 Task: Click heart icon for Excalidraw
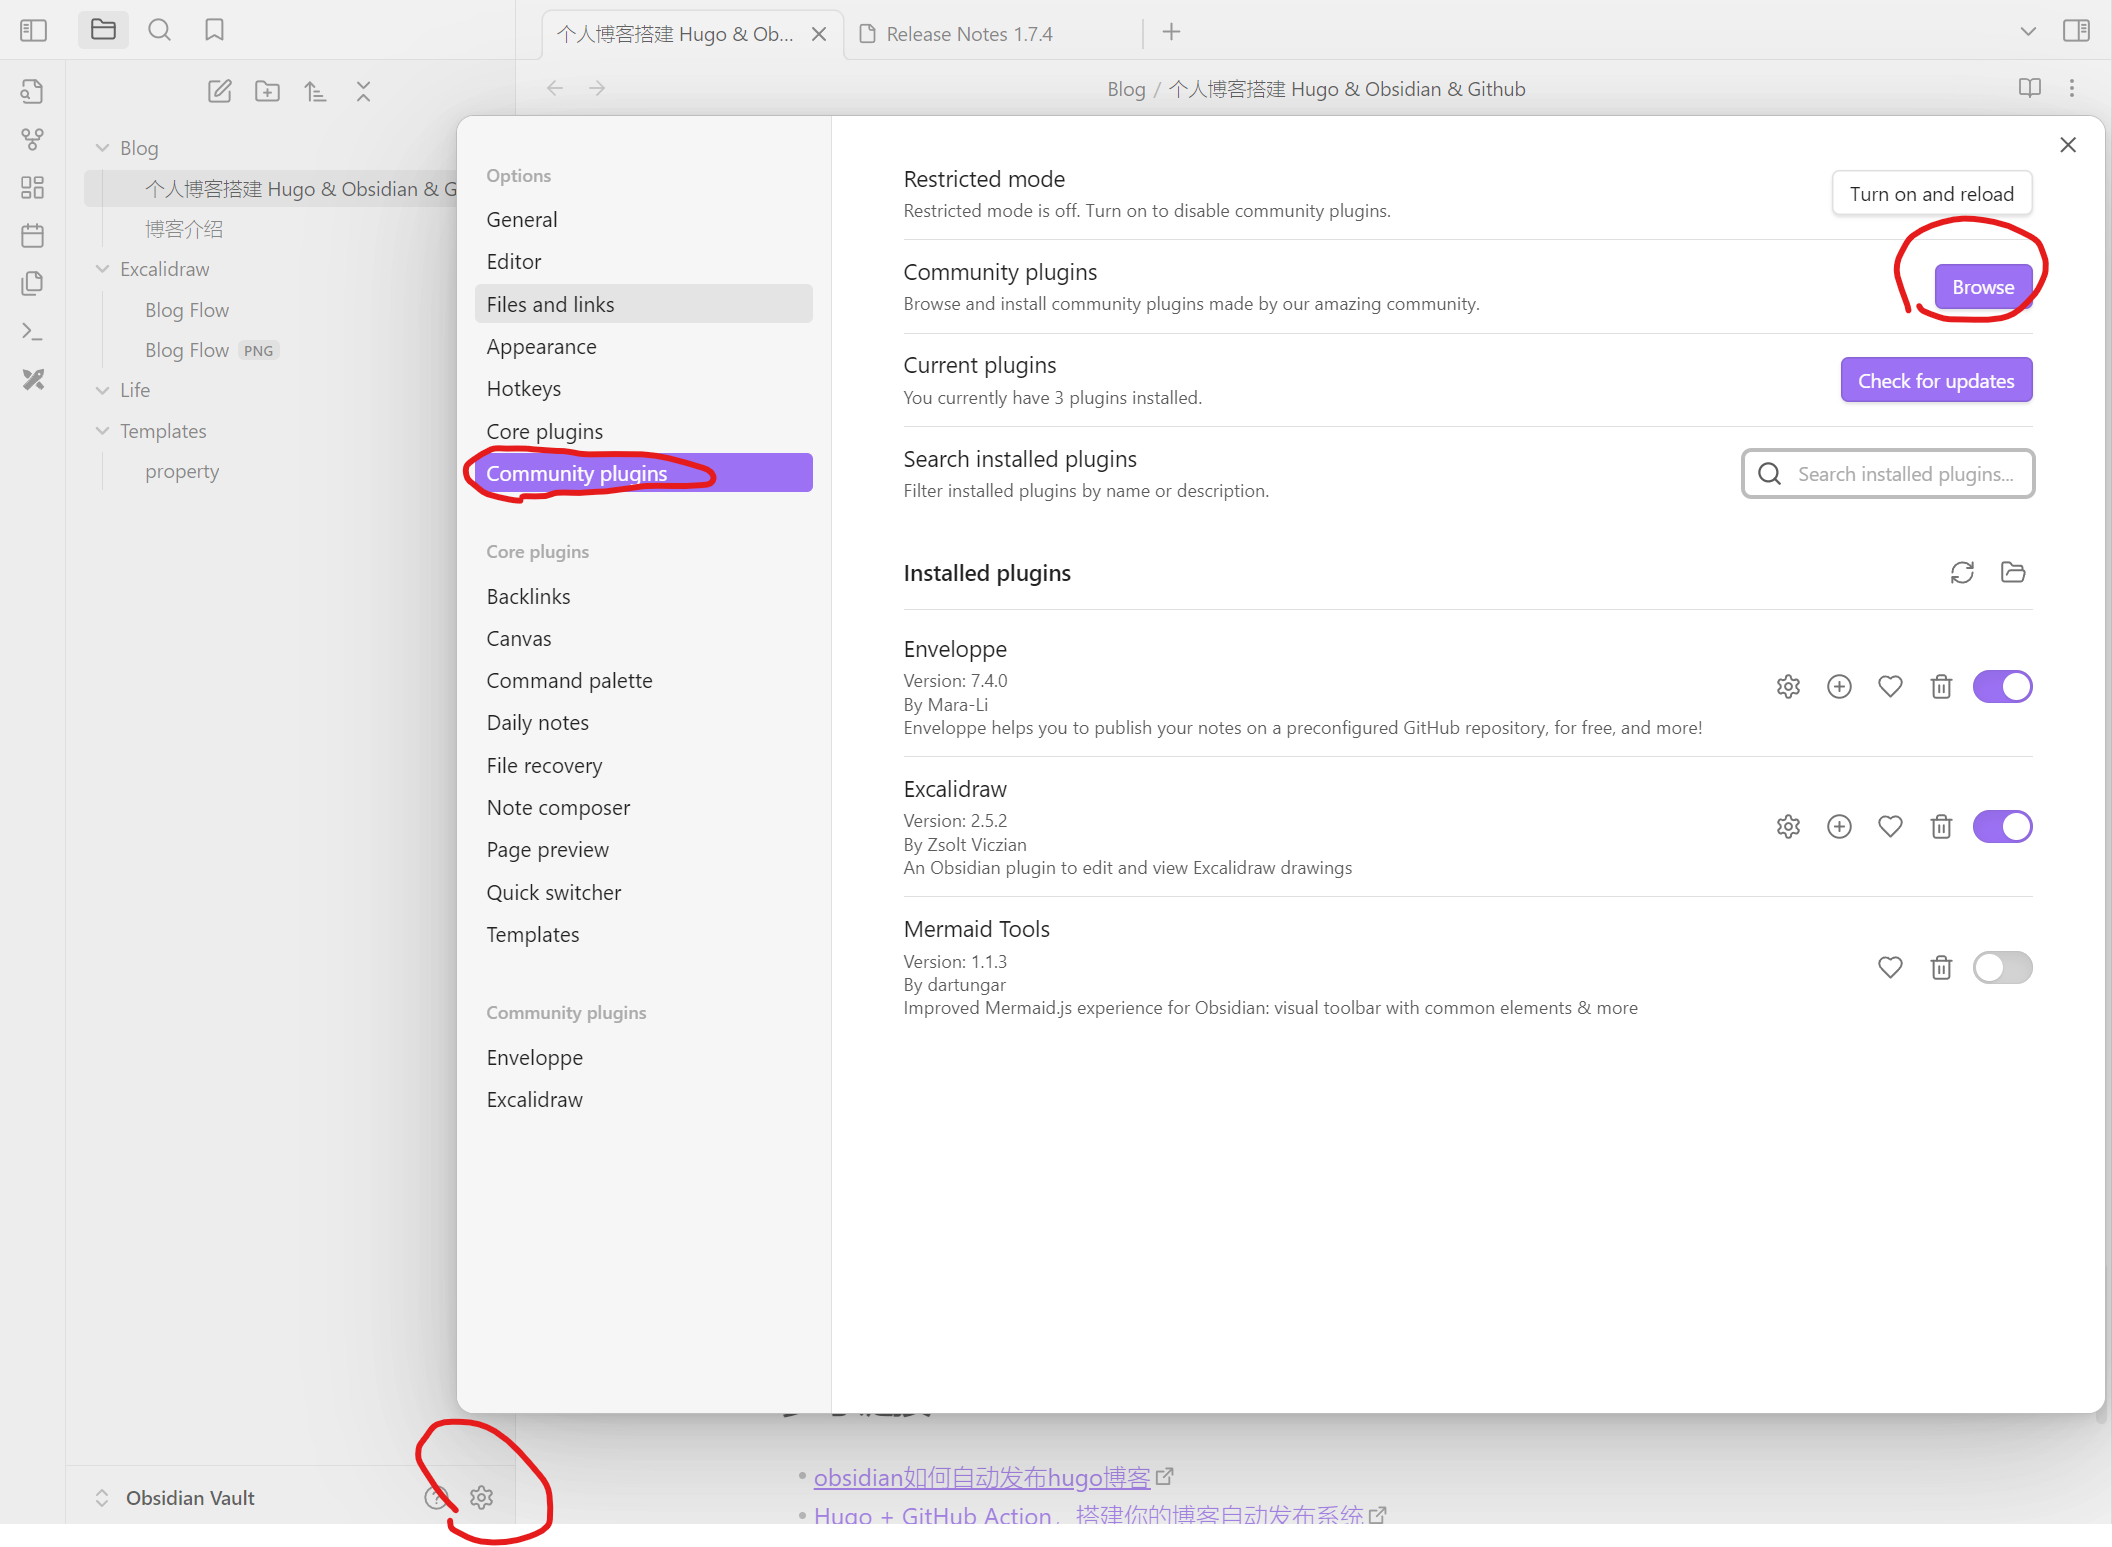(1890, 827)
